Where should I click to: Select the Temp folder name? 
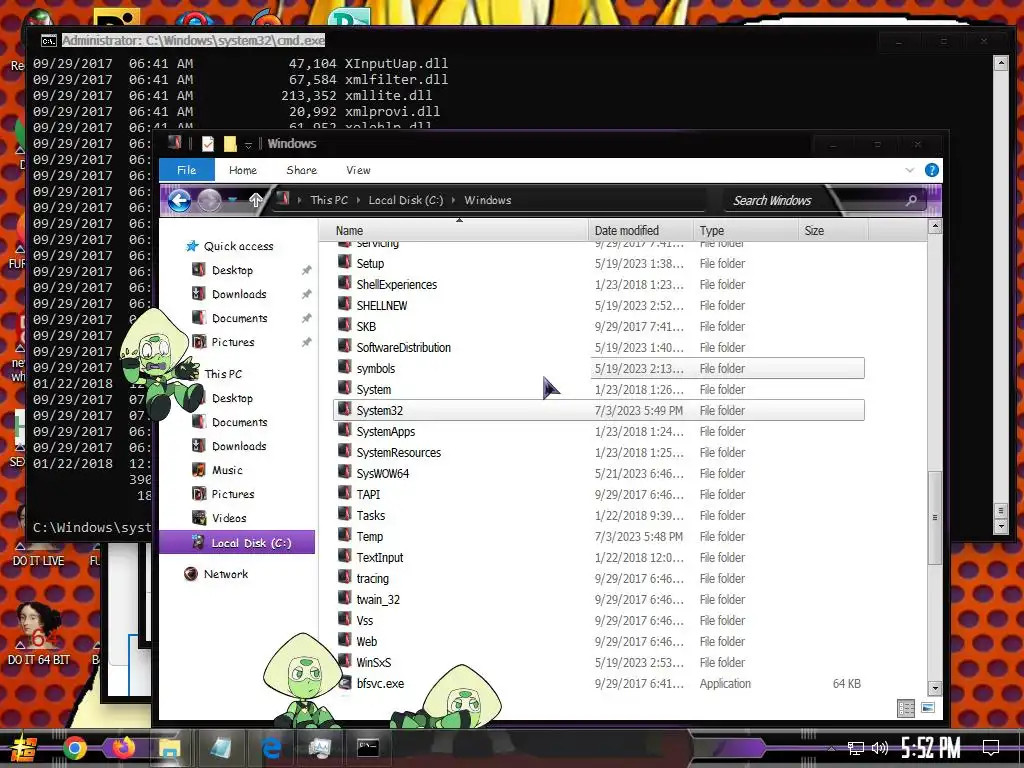[370, 537]
